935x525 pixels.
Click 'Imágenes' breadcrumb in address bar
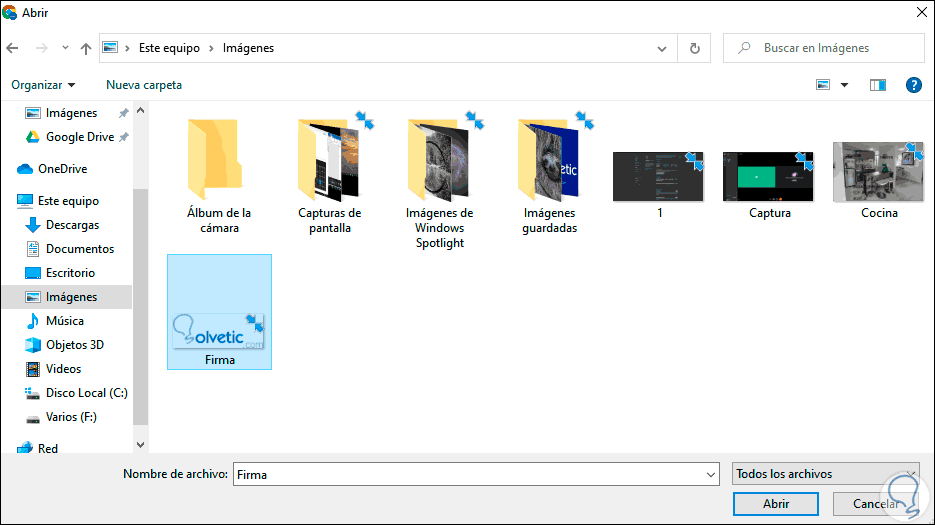point(248,48)
